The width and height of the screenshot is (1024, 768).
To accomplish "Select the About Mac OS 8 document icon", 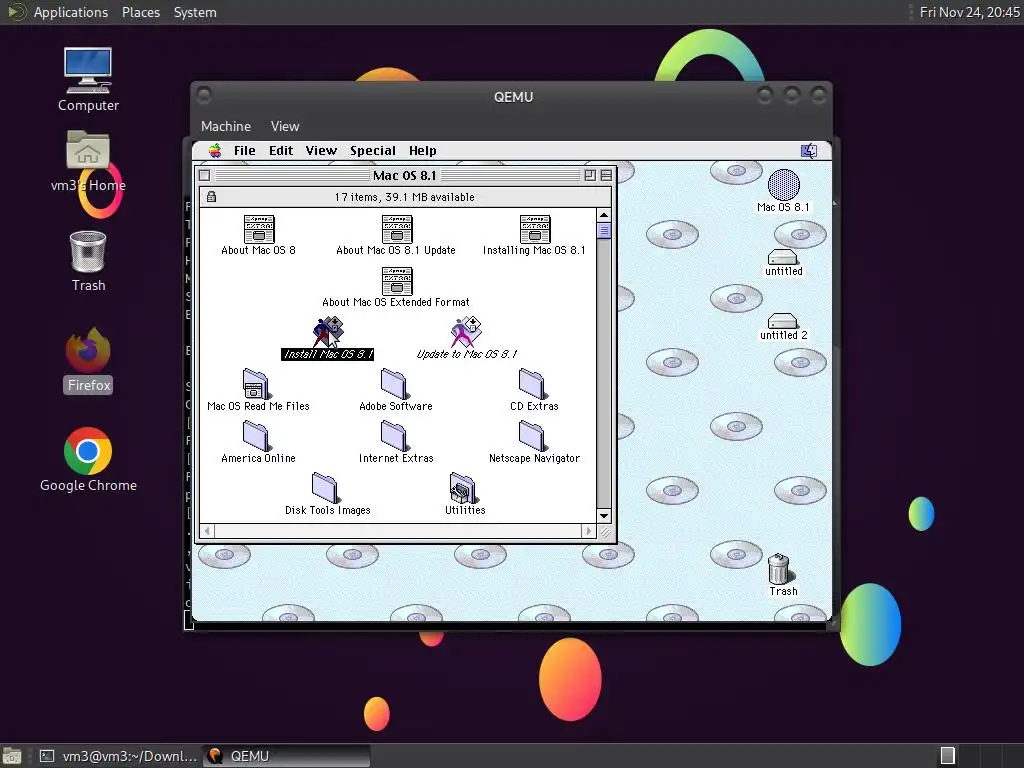I will point(259,229).
